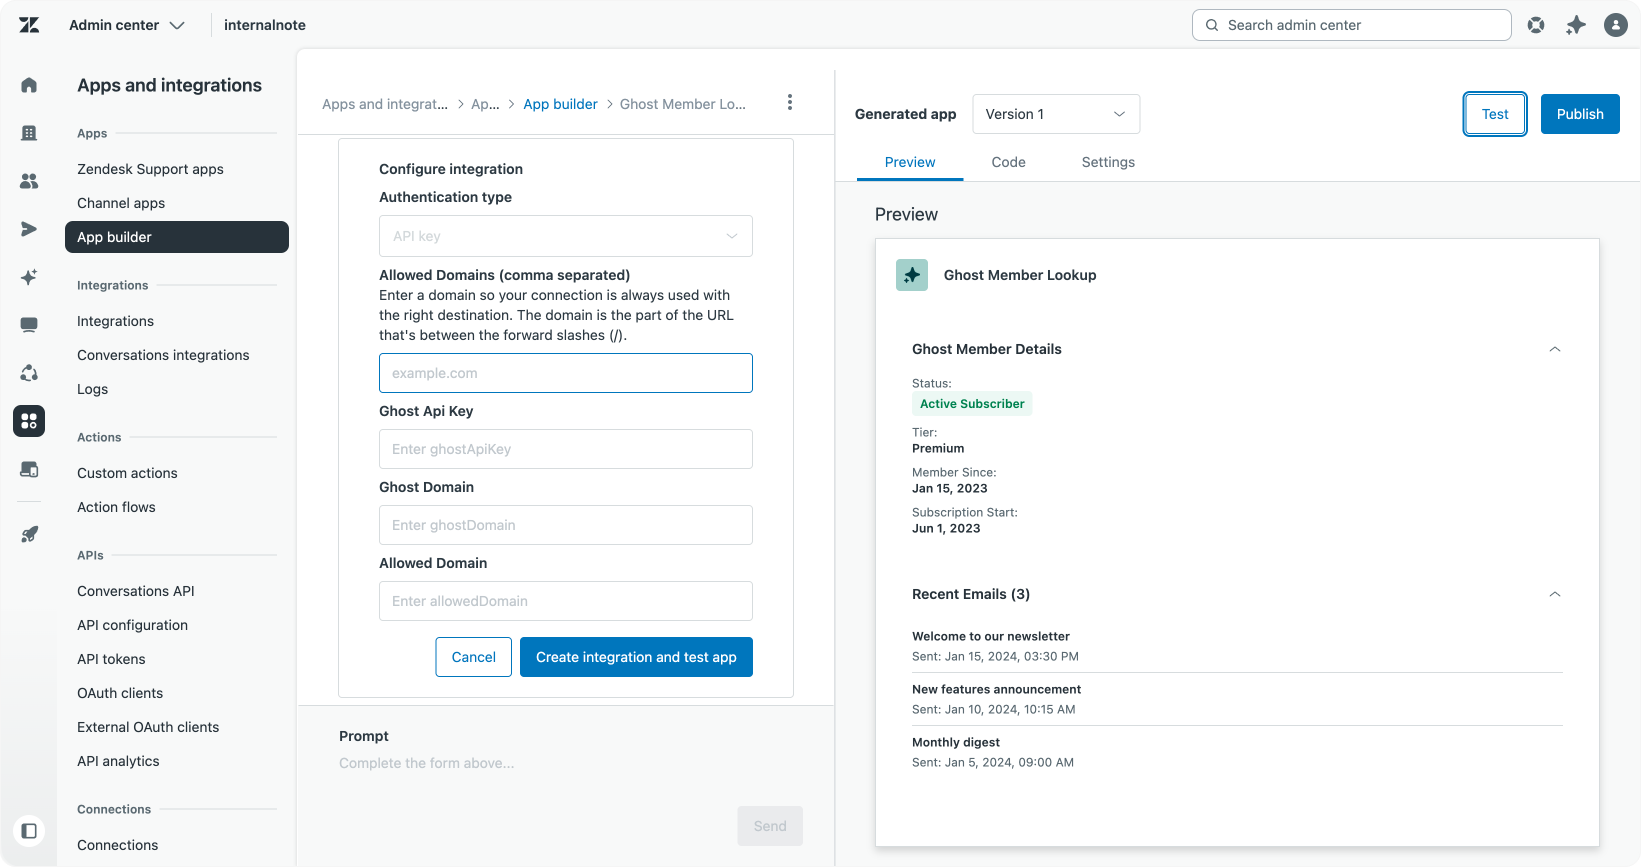Open the help lifebuoy icon in header

pyautogui.click(x=1536, y=25)
